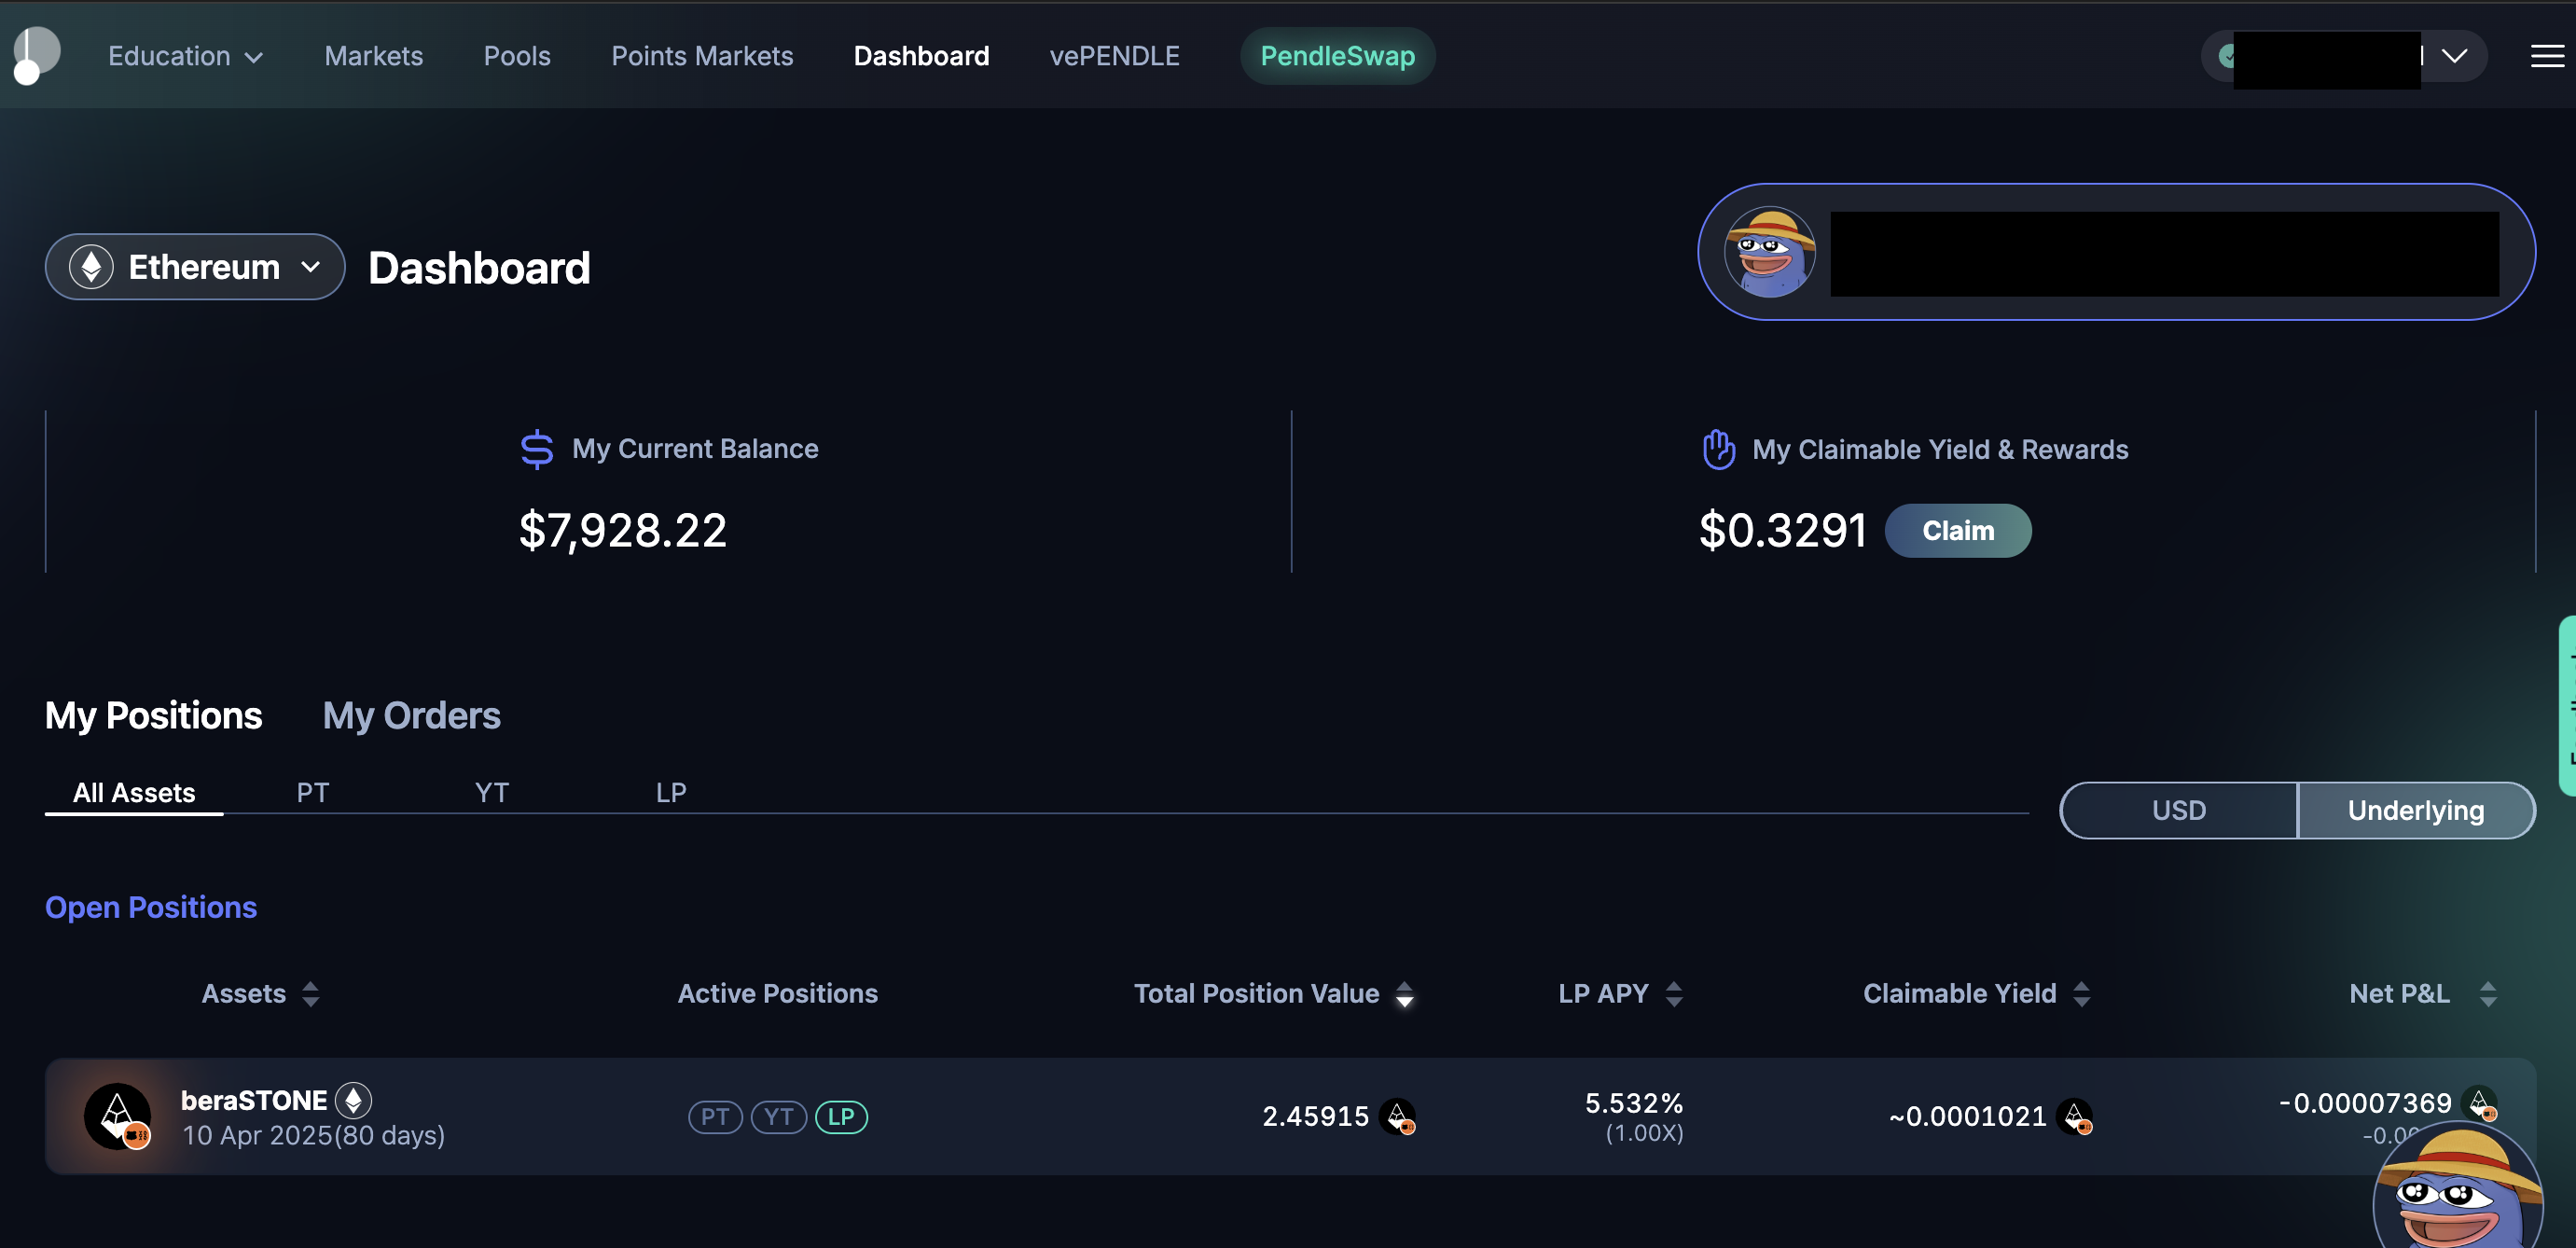The image size is (2576, 1248).
Task: Toggle the LP position tag
Action: [x=841, y=1116]
